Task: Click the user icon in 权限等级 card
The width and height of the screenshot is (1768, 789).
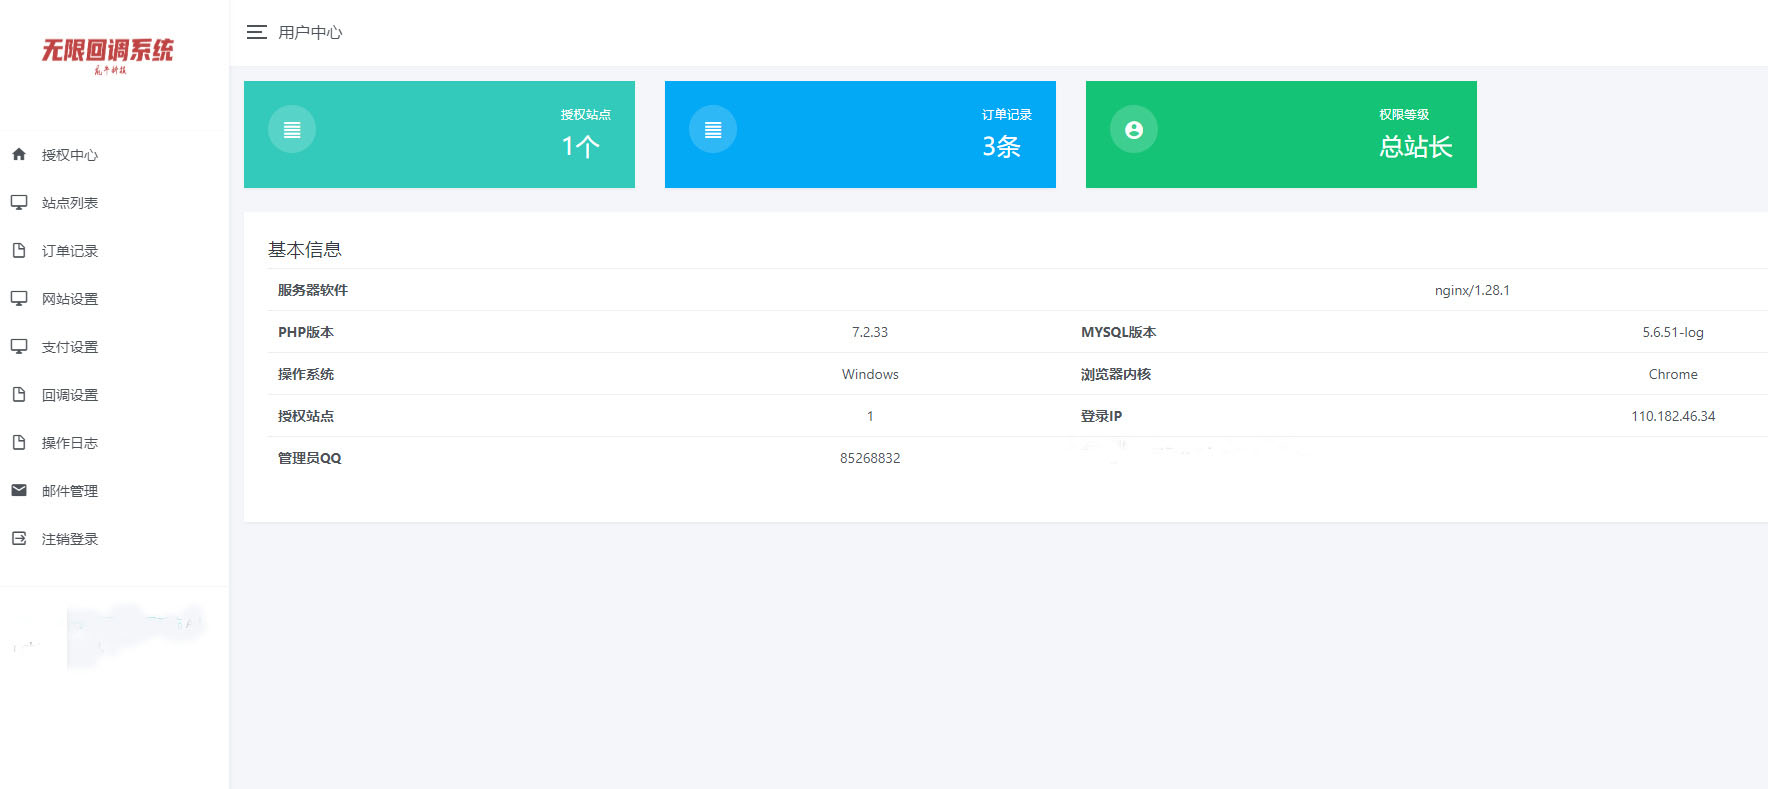Action: (1134, 130)
